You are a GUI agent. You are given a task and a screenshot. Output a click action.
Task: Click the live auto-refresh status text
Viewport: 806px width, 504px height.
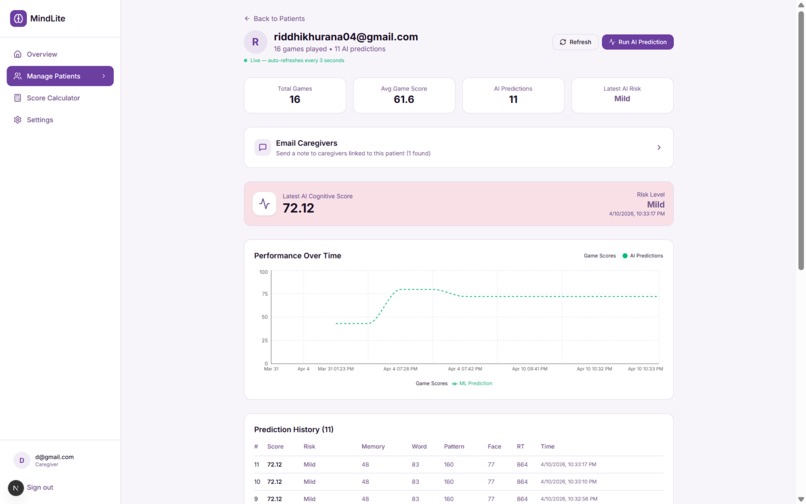[297, 60]
